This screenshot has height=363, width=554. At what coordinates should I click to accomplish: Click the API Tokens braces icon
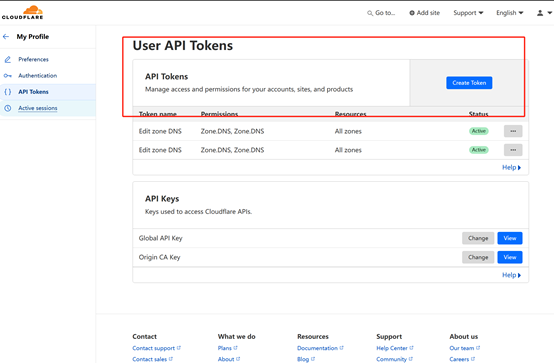coord(7,92)
